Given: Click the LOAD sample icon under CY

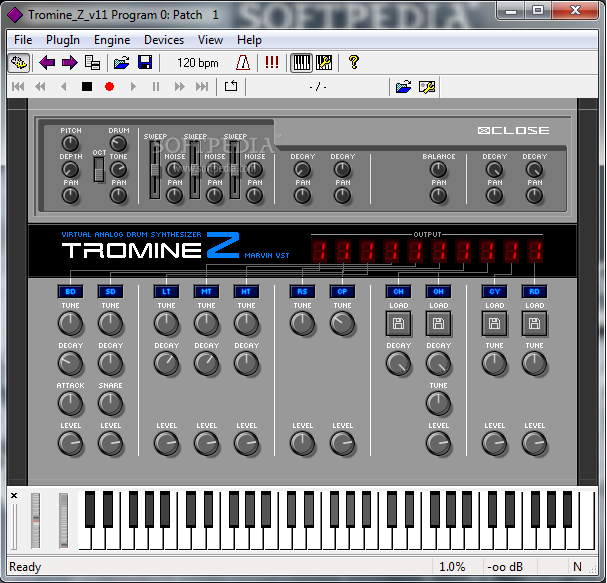Looking at the screenshot, I should coord(494,324).
